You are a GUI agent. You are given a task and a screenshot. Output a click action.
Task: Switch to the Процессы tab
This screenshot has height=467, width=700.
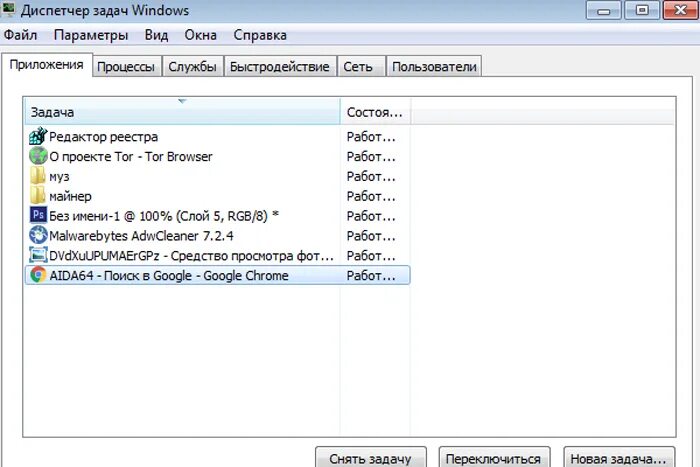click(126, 67)
